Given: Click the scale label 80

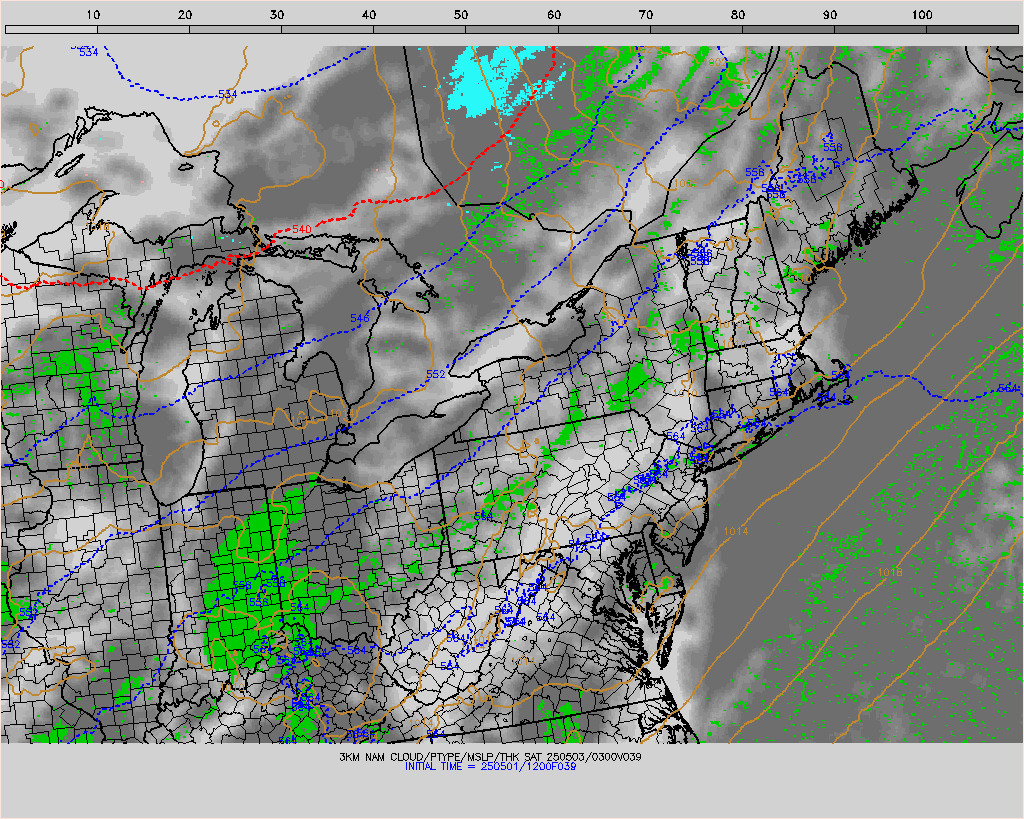Looking at the screenshot, I should [x=738, y=15].
